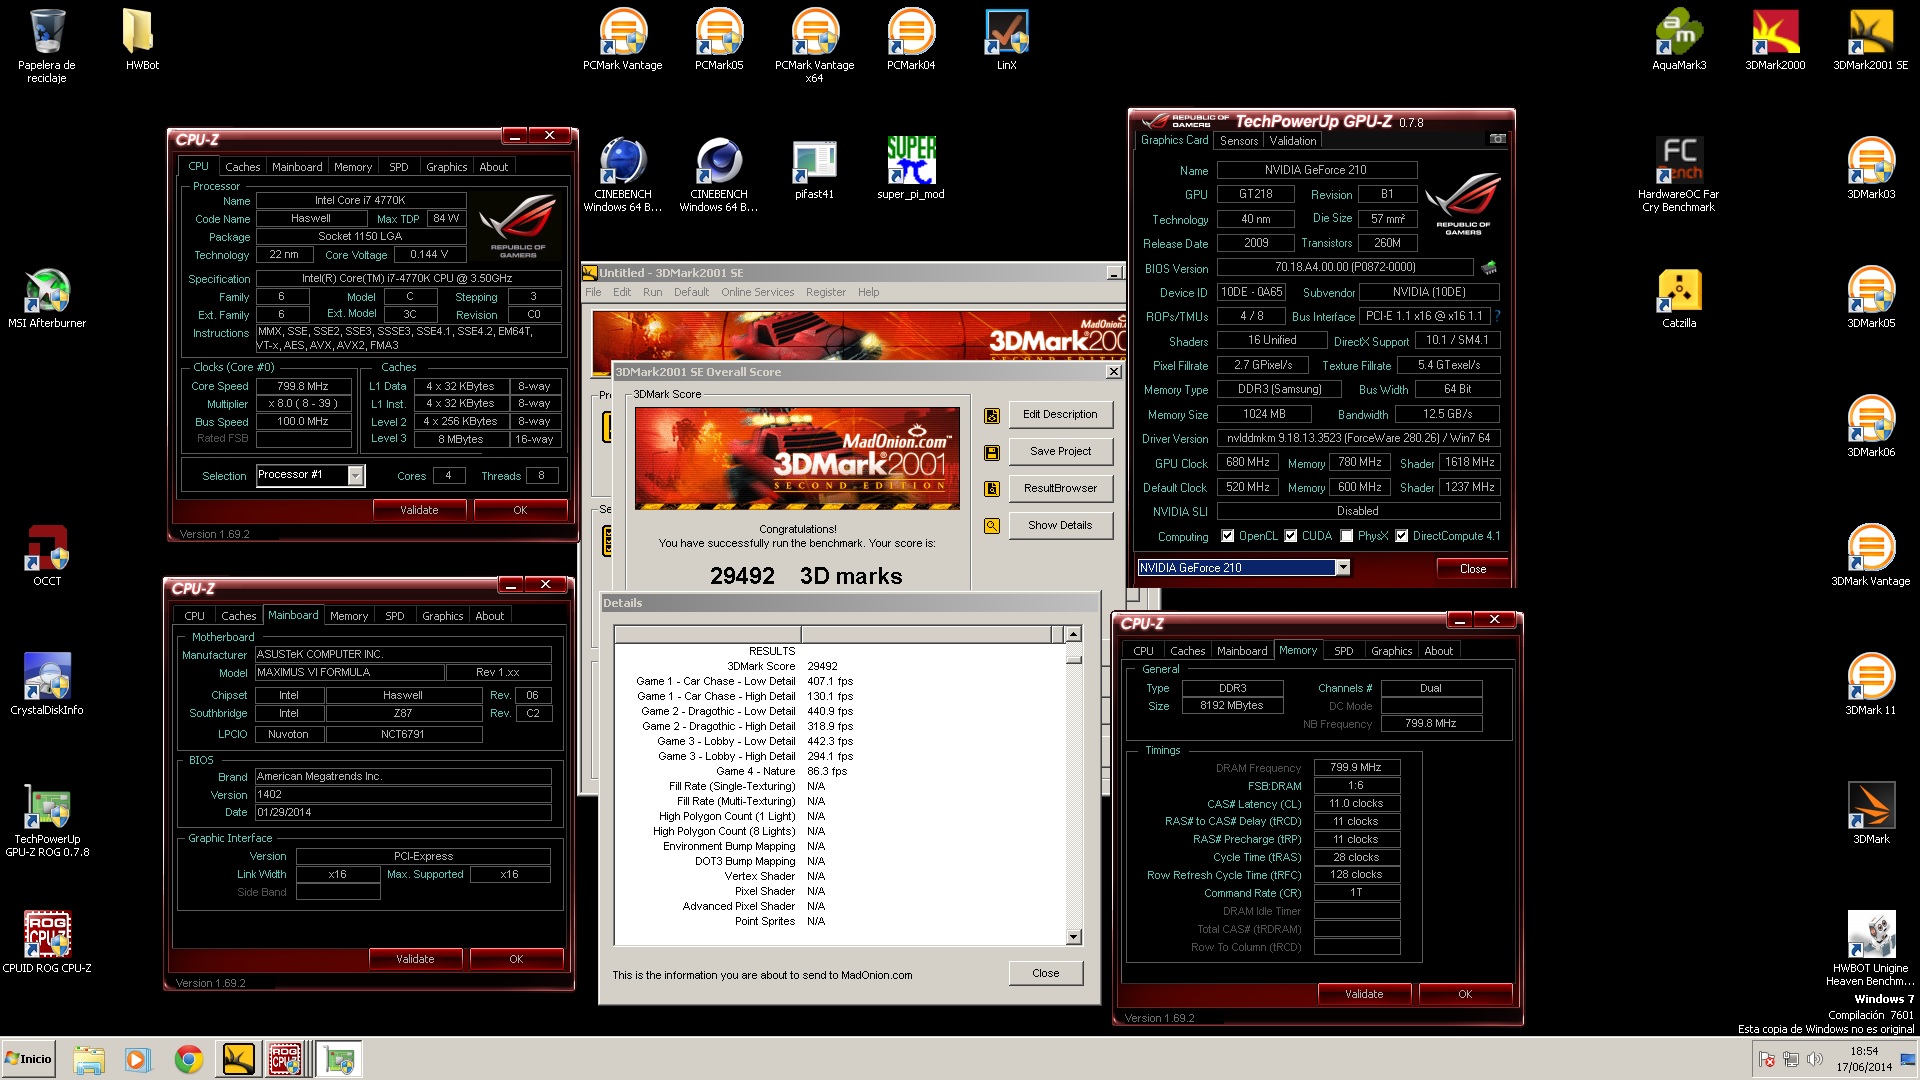Screen dimensions: 1920x1080
Task: Open the SPD tab in Memory CPU-Z window
Action: 1344,651
